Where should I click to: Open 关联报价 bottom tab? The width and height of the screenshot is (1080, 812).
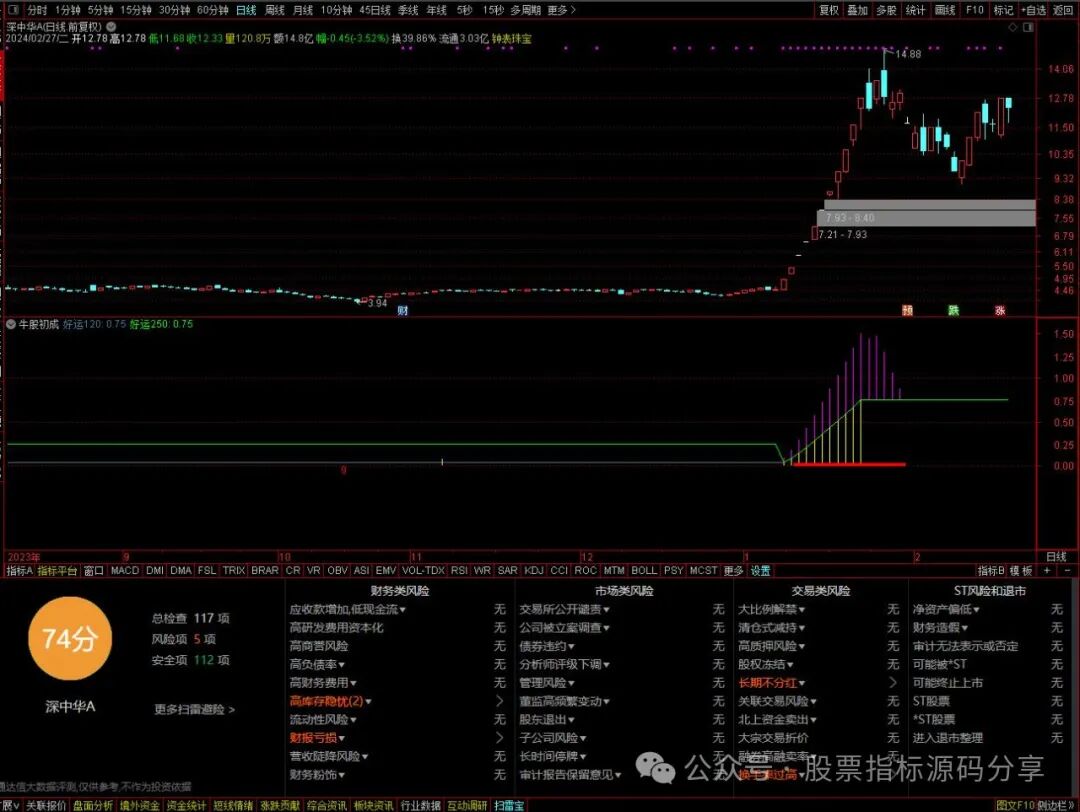click(x=46, y=805)
